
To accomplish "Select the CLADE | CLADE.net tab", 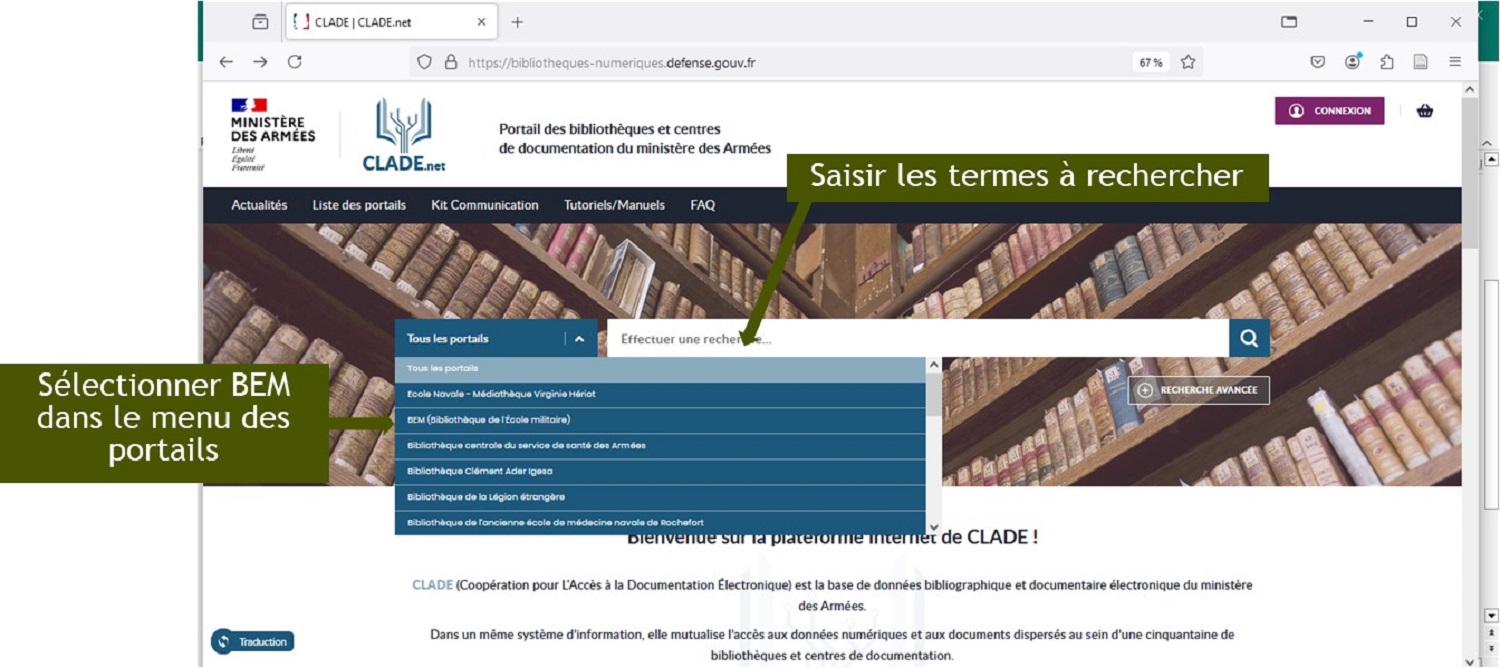I will 391,22.
